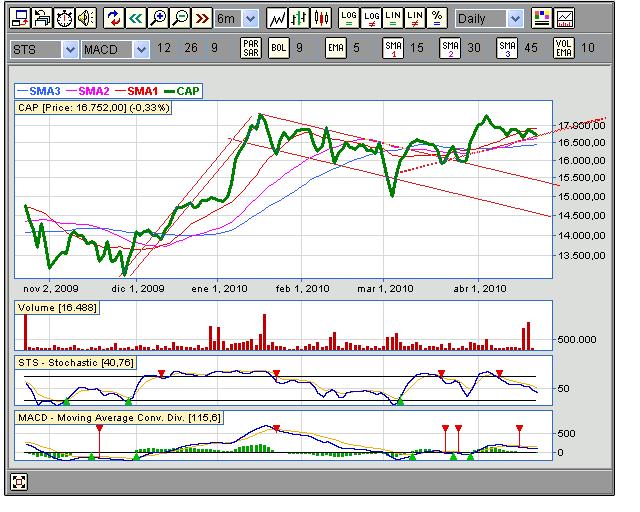Switch to candlestick chart style
Viewport: 640px width, 512px height.
(x=321, y=18)
